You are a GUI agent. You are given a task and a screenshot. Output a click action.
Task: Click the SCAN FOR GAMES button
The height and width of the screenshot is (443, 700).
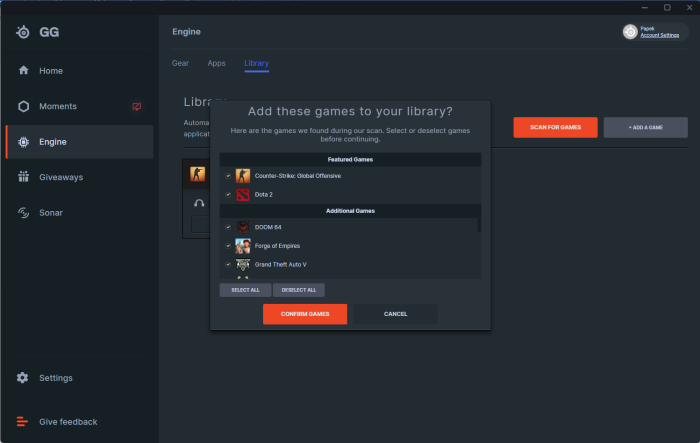[x=555, y=127]
